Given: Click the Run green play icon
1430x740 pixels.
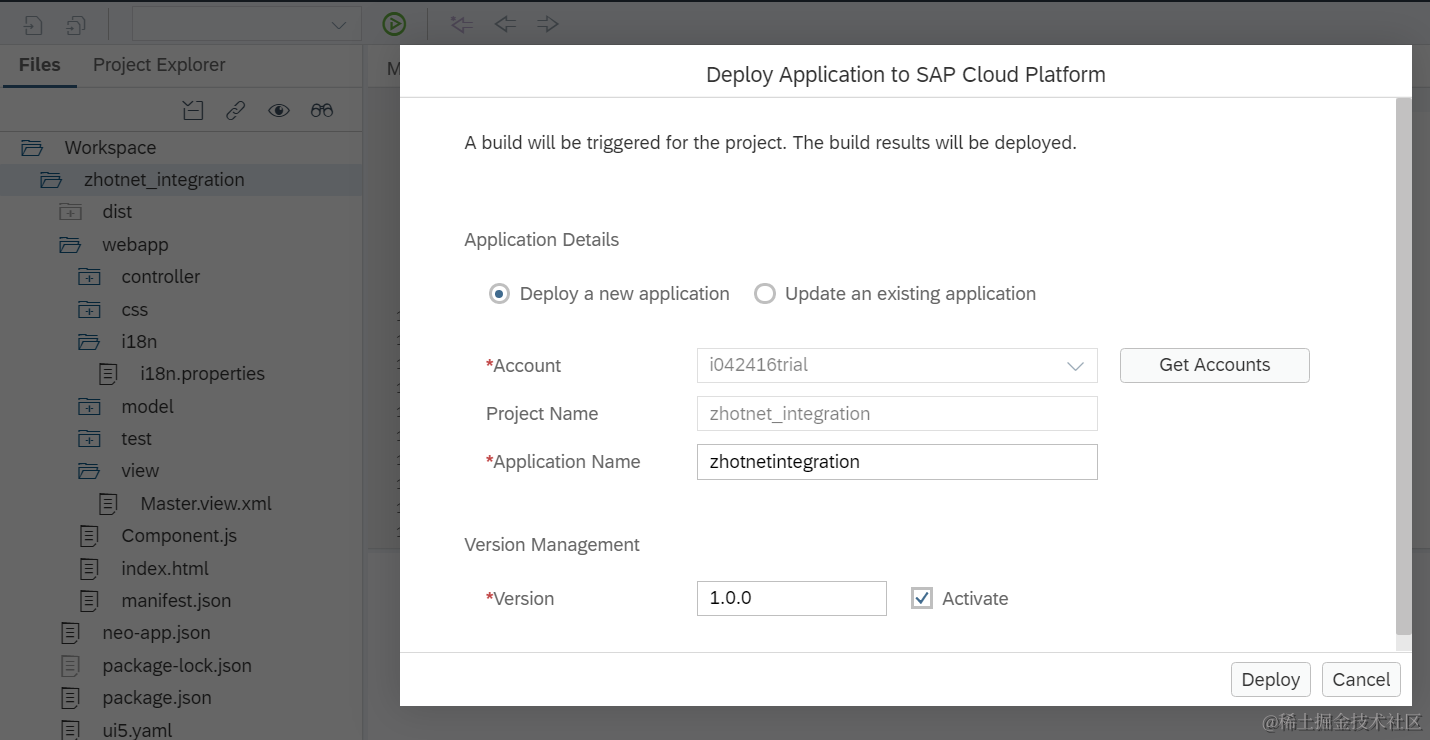Looking at the screenshot, I should [x=394, y=24].
